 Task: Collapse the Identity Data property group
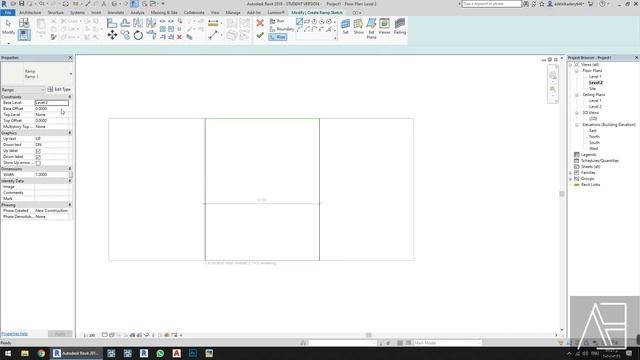tap(70, 181)
